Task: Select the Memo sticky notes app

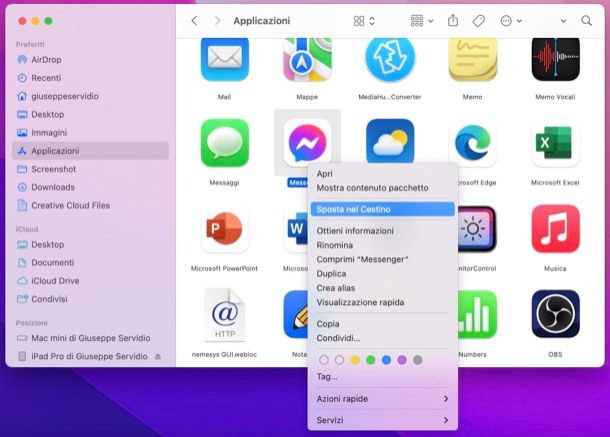Action: point(473,59)
